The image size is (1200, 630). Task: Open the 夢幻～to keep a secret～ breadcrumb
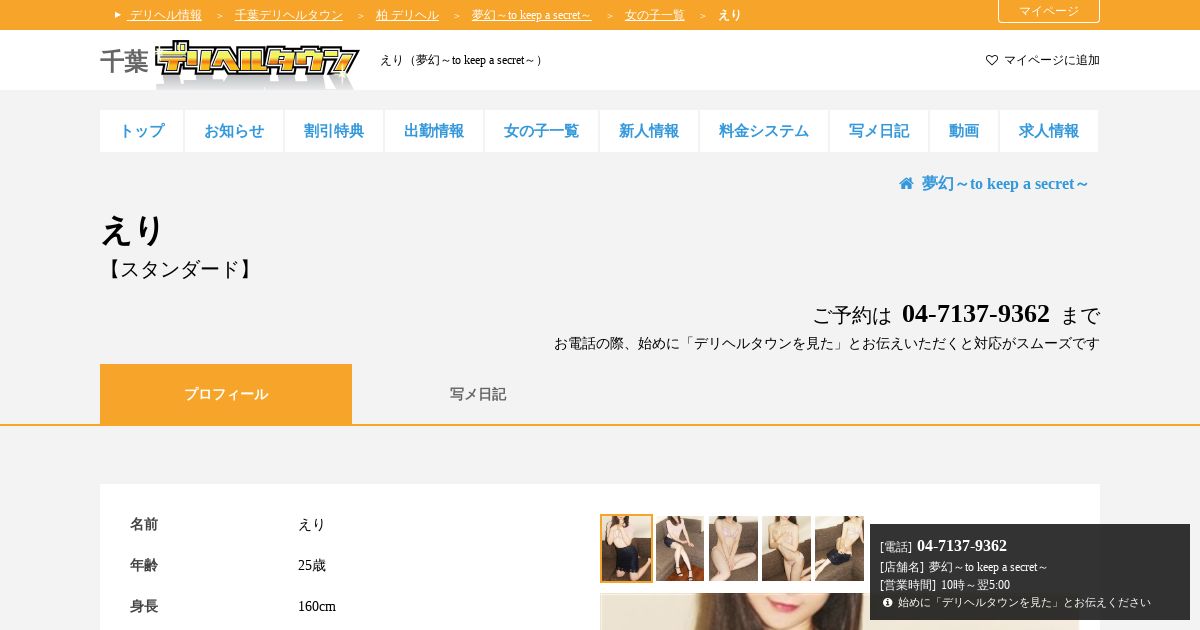531,15
